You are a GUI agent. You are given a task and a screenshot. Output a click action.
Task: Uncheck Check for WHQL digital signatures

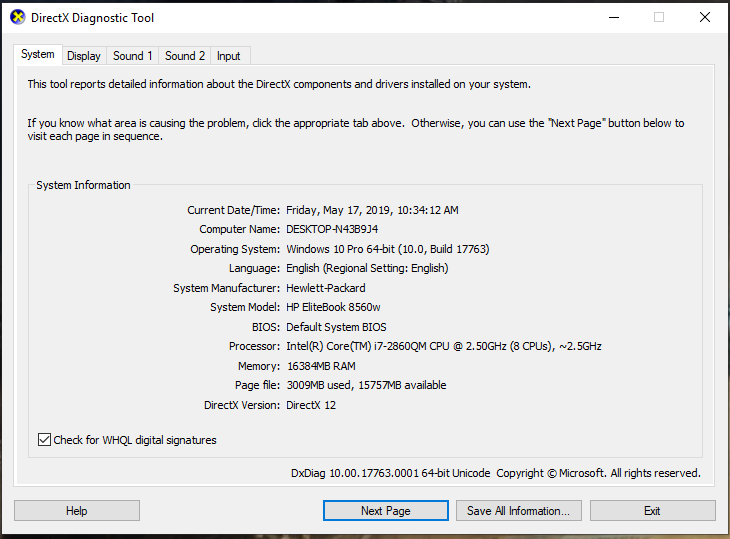[x=44, y=440]
